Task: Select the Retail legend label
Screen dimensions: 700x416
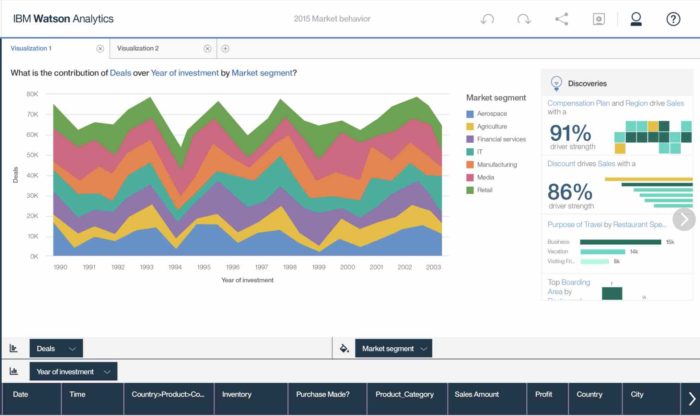Action: pyautogui.click(x=484, y=190)
